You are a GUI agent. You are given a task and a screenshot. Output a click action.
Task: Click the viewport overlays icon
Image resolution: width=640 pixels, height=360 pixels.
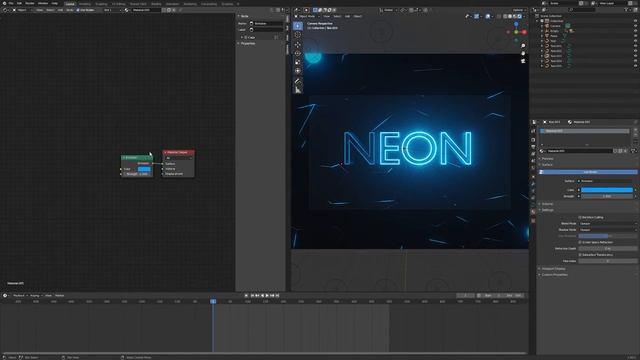[x=488, y=16]
